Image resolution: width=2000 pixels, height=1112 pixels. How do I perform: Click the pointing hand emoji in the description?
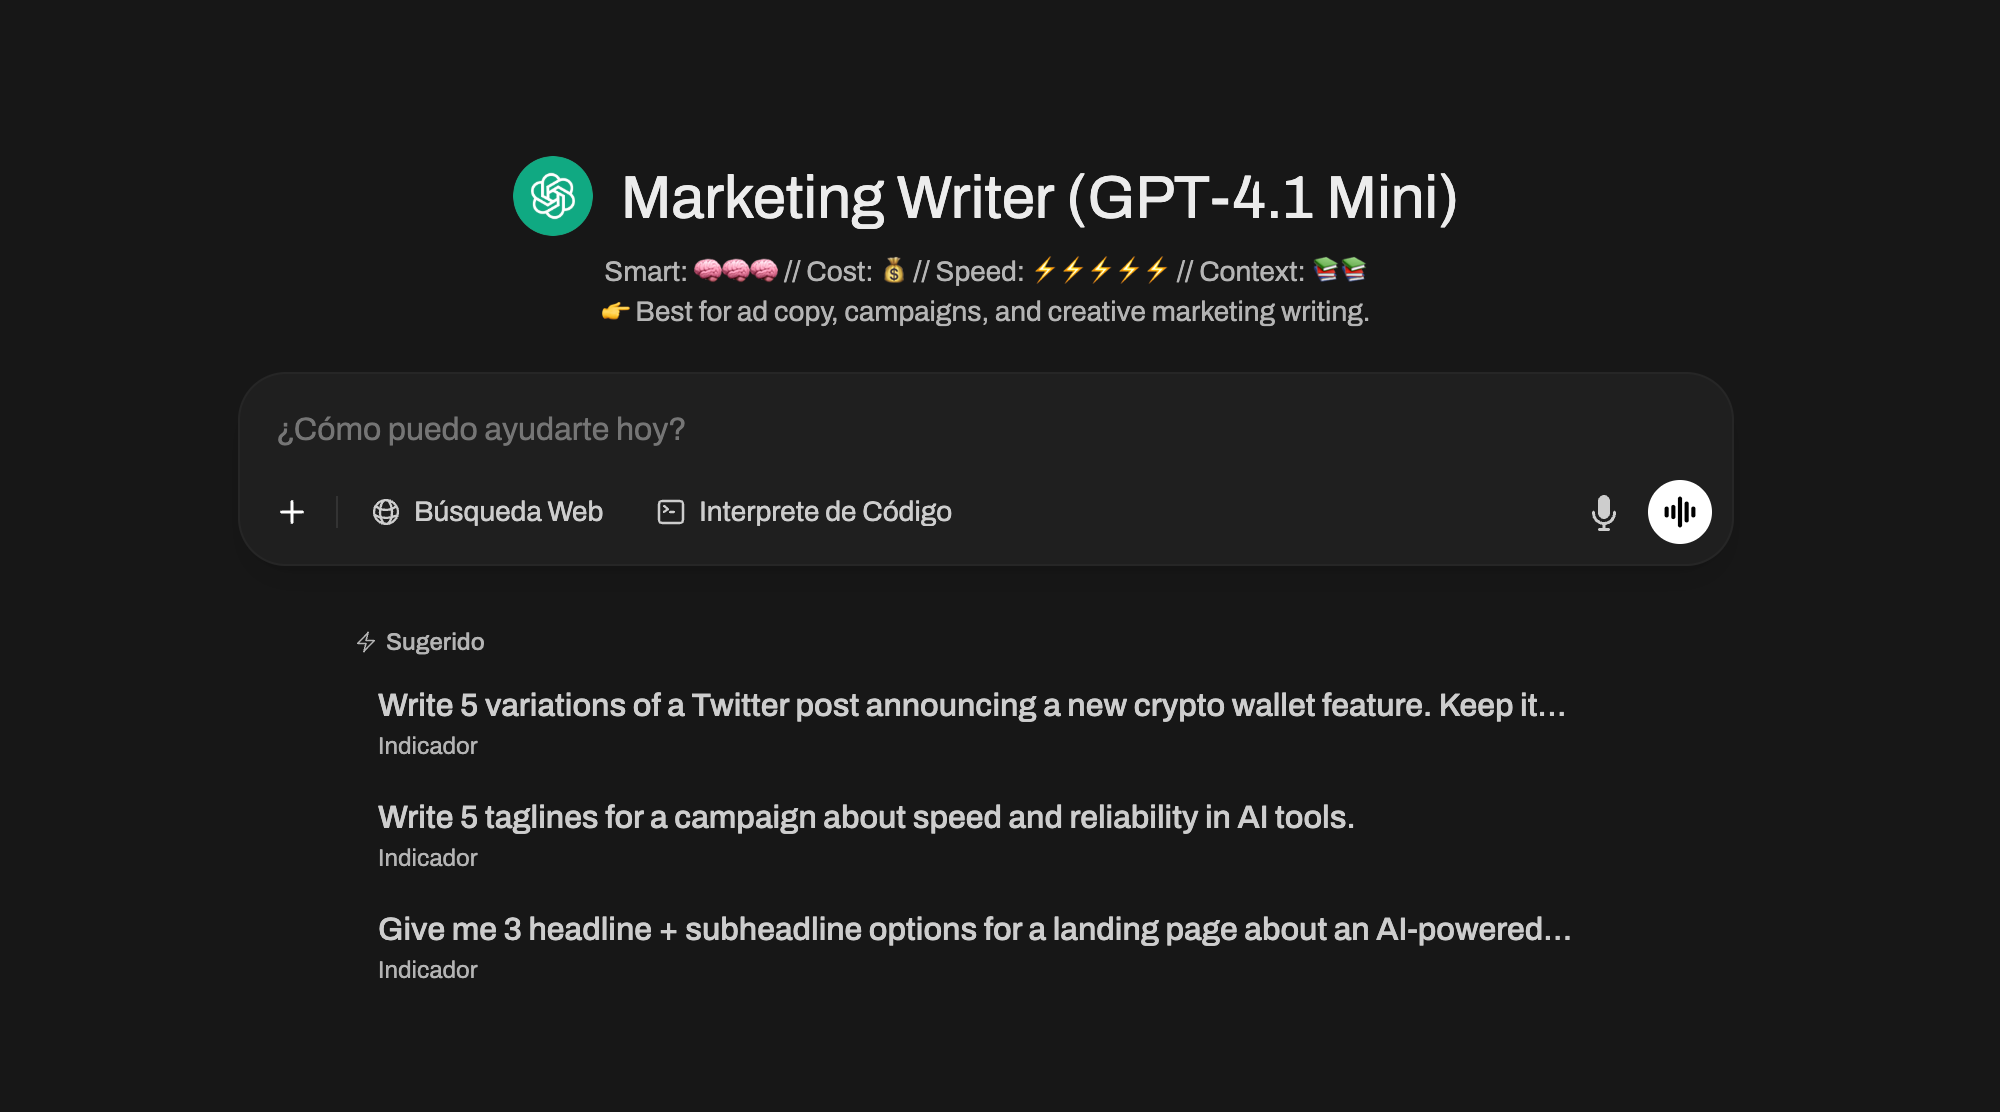click(615, 311)
